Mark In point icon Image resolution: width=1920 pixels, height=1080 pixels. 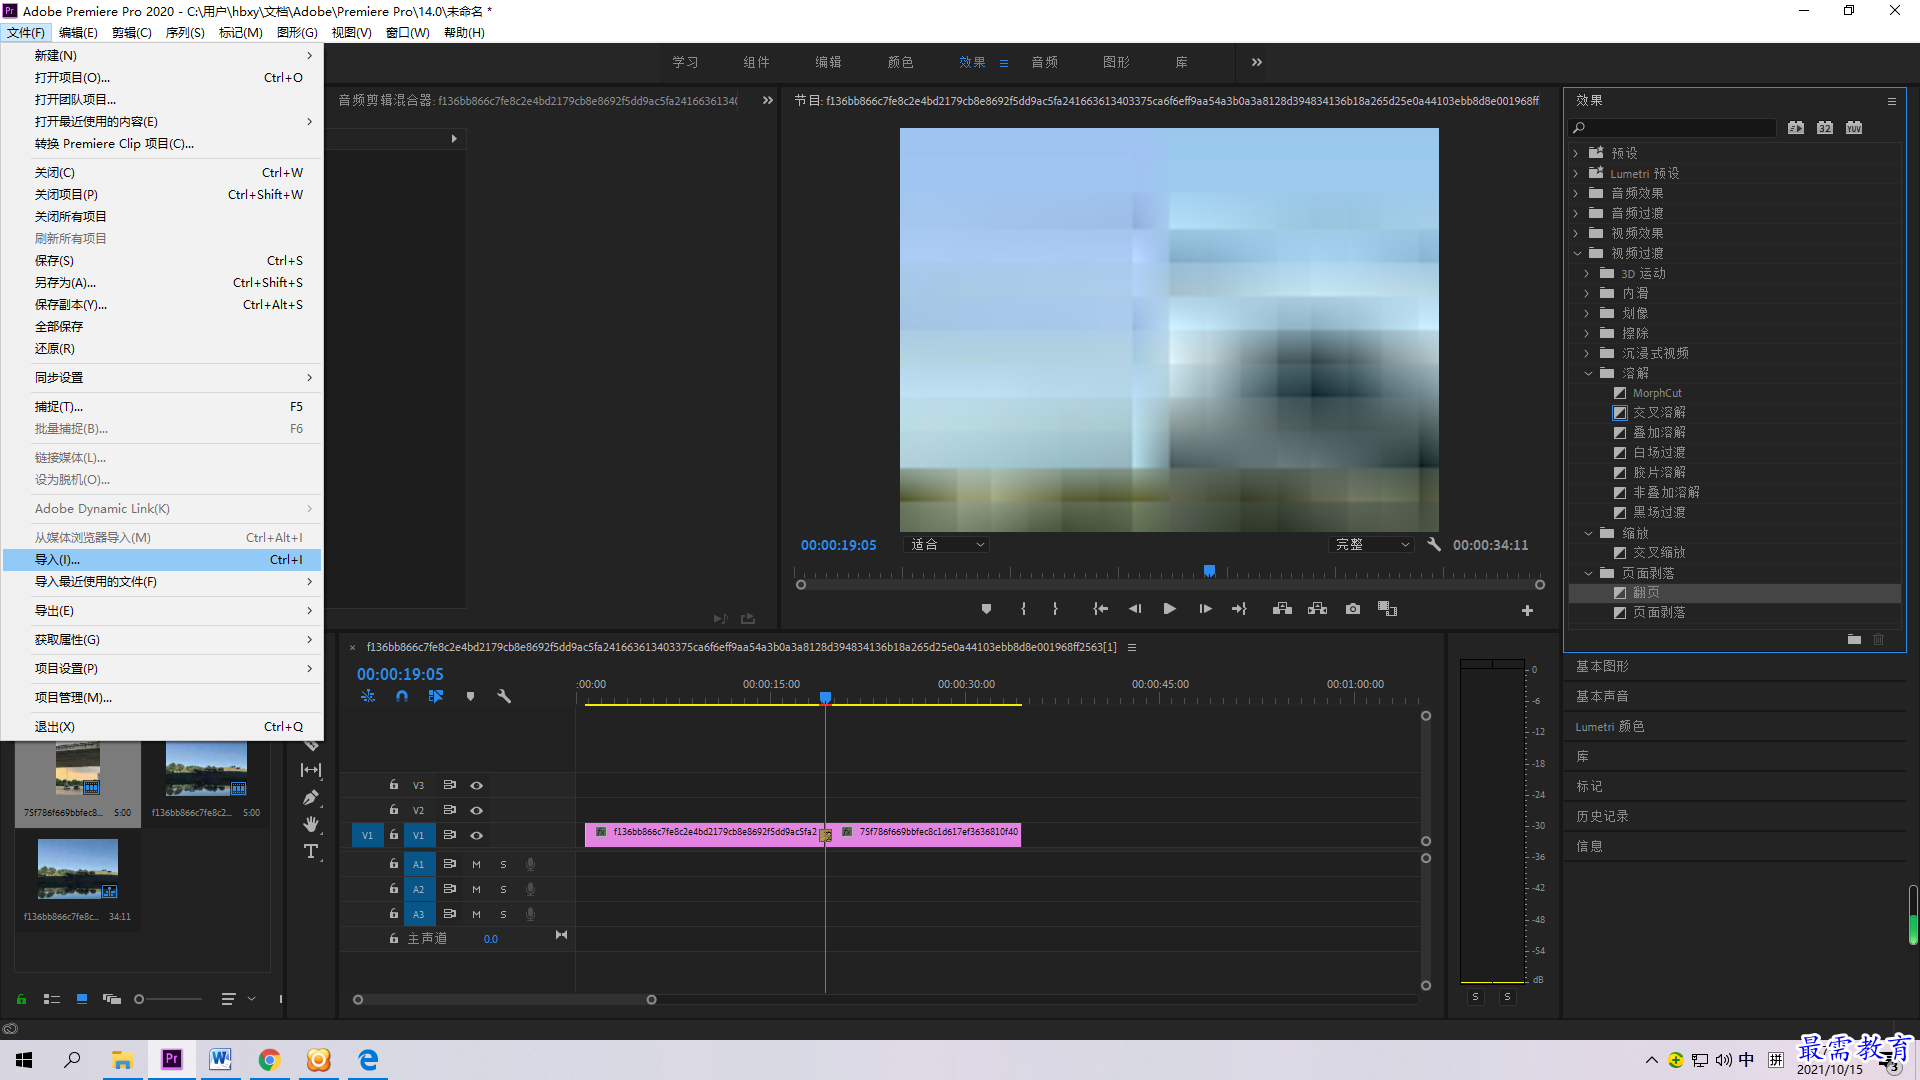(x=1023, y=609)
